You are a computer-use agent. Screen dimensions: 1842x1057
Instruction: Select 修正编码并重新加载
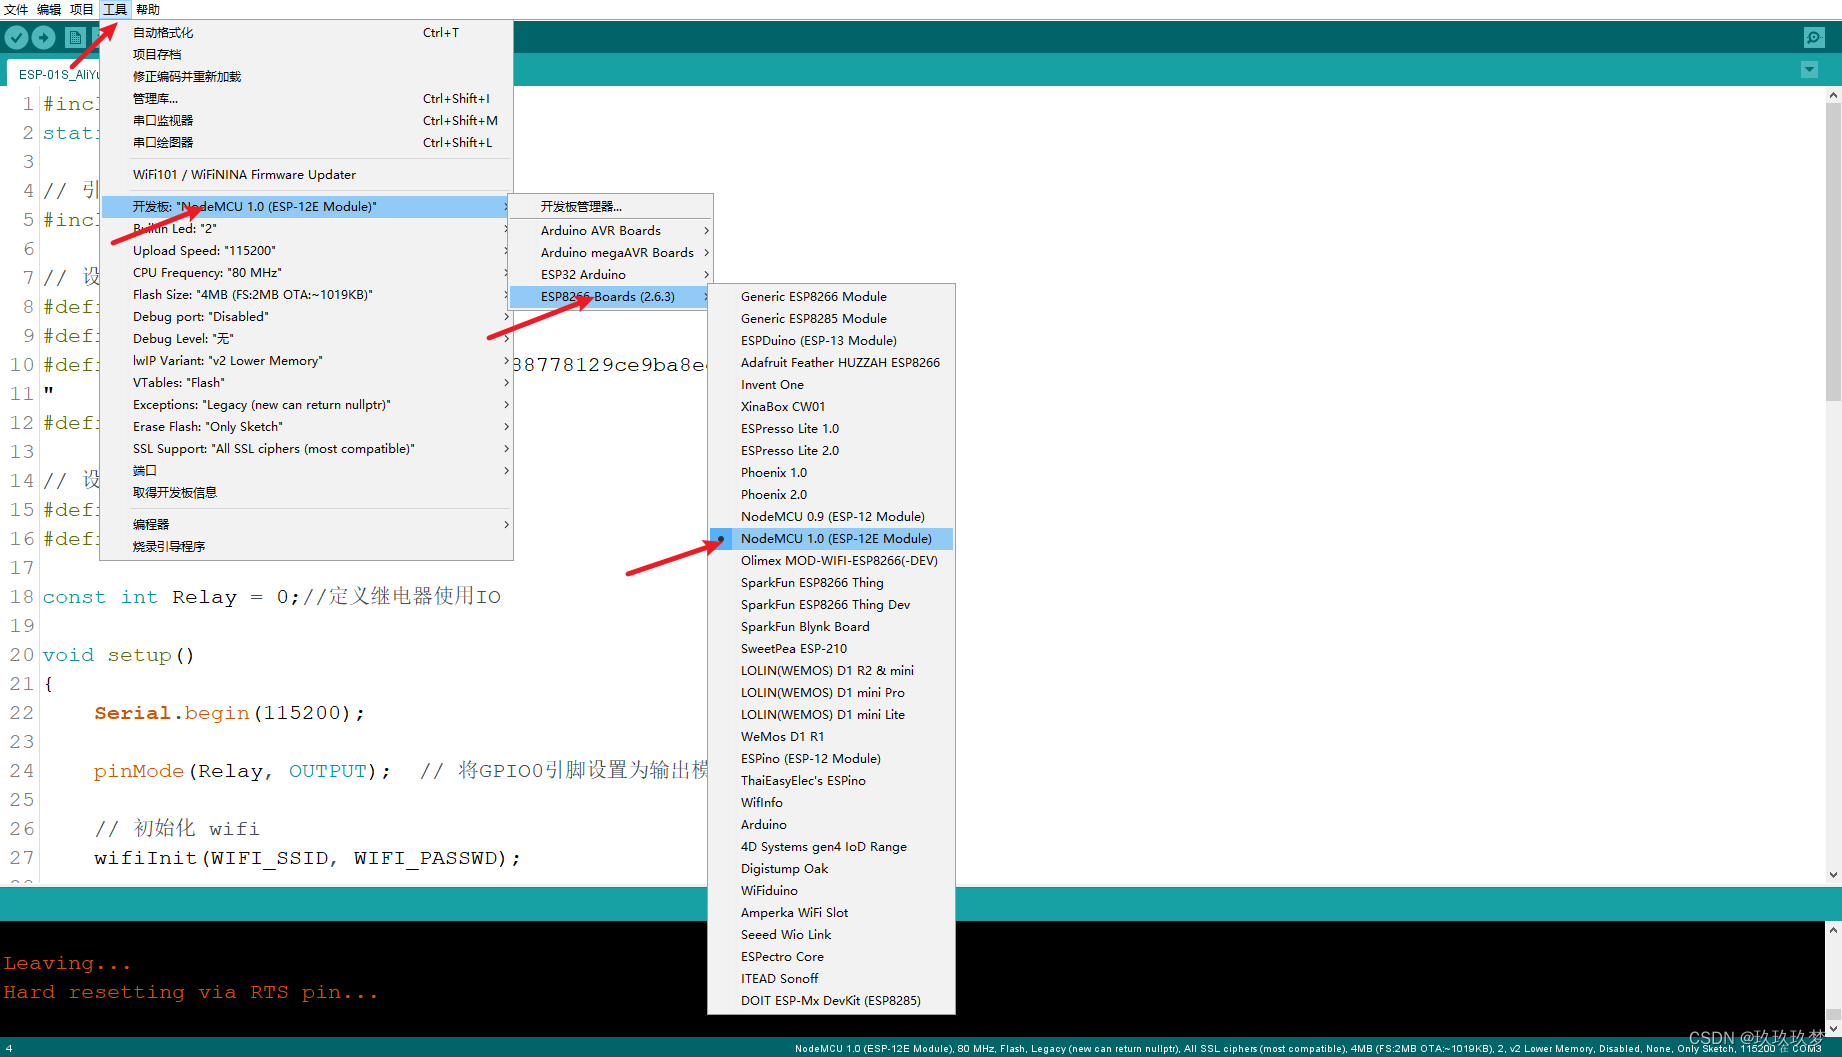click(x=306, y=77)
